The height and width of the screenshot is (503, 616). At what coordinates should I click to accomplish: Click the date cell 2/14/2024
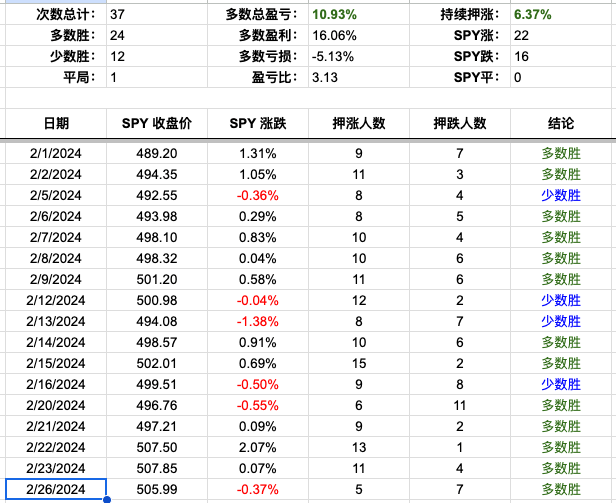(x=56, y=343)
